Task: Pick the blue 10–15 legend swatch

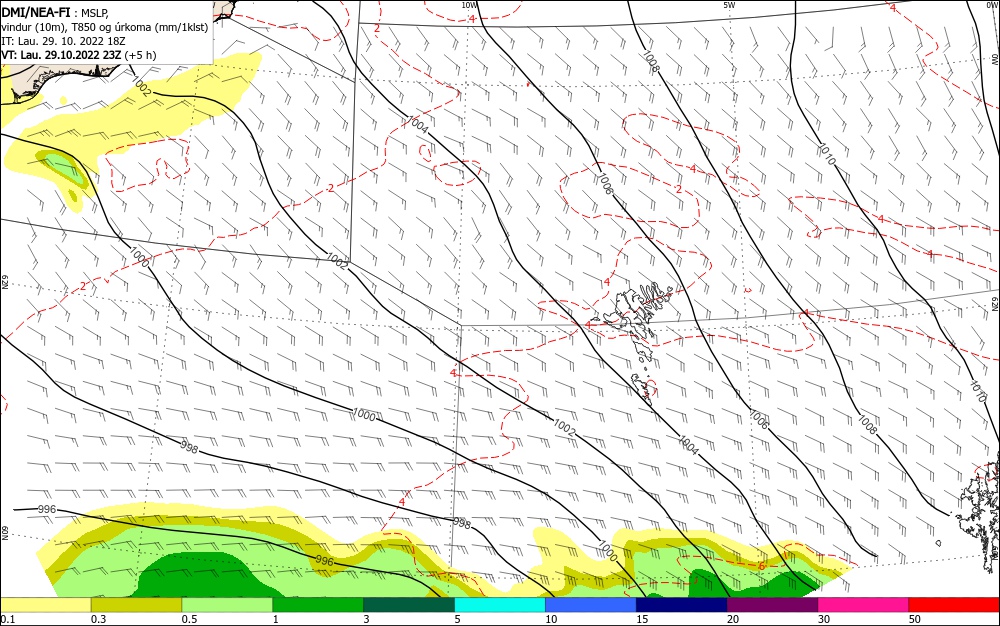Action: click(591, 605)
